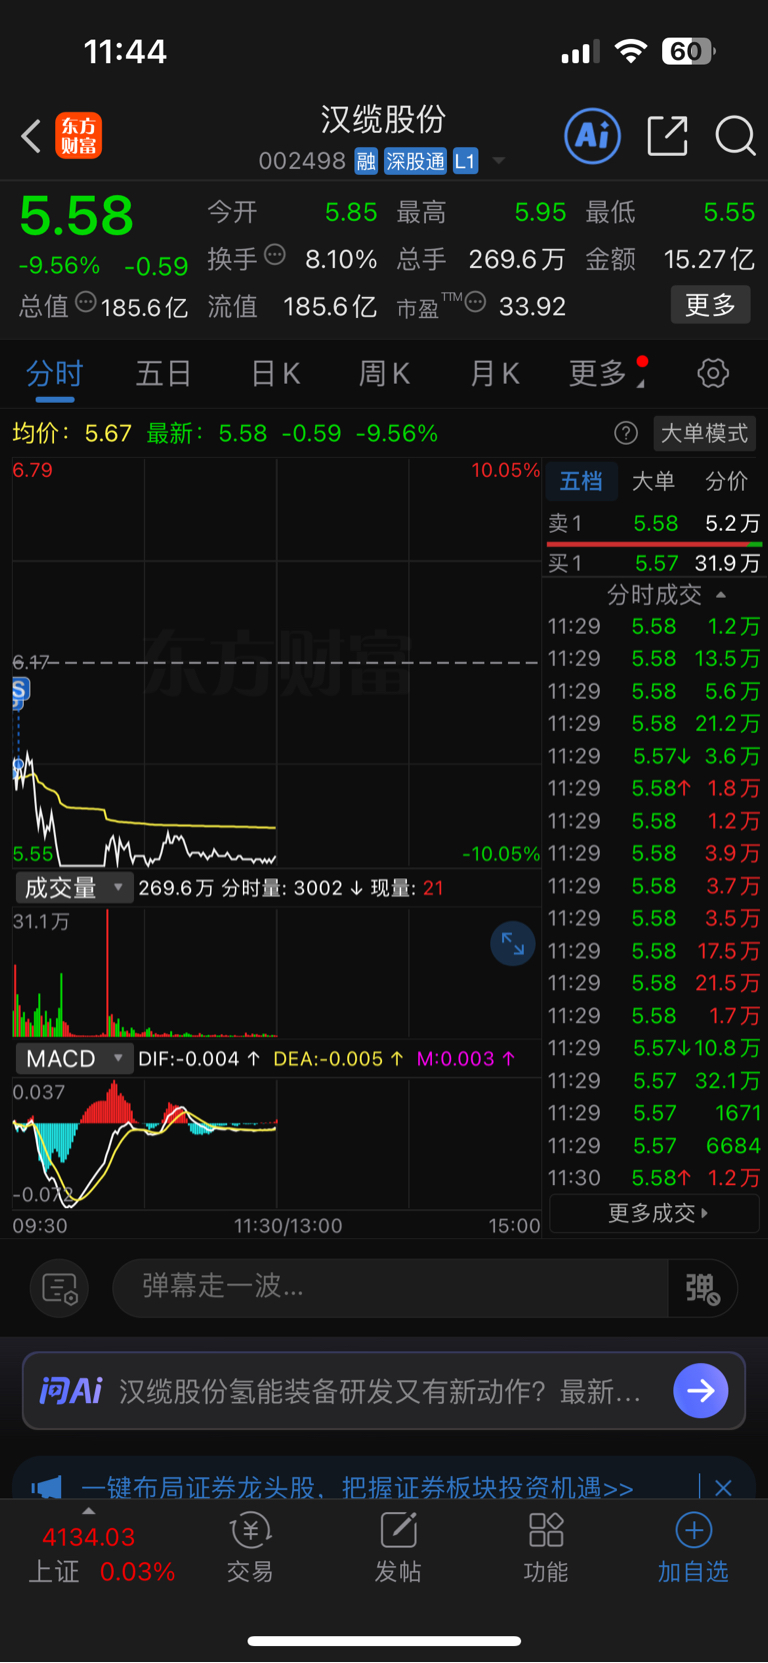
Task: Tap the 卖1 5.58 order row
Action: pyautogui.click(x=654, y=523)
